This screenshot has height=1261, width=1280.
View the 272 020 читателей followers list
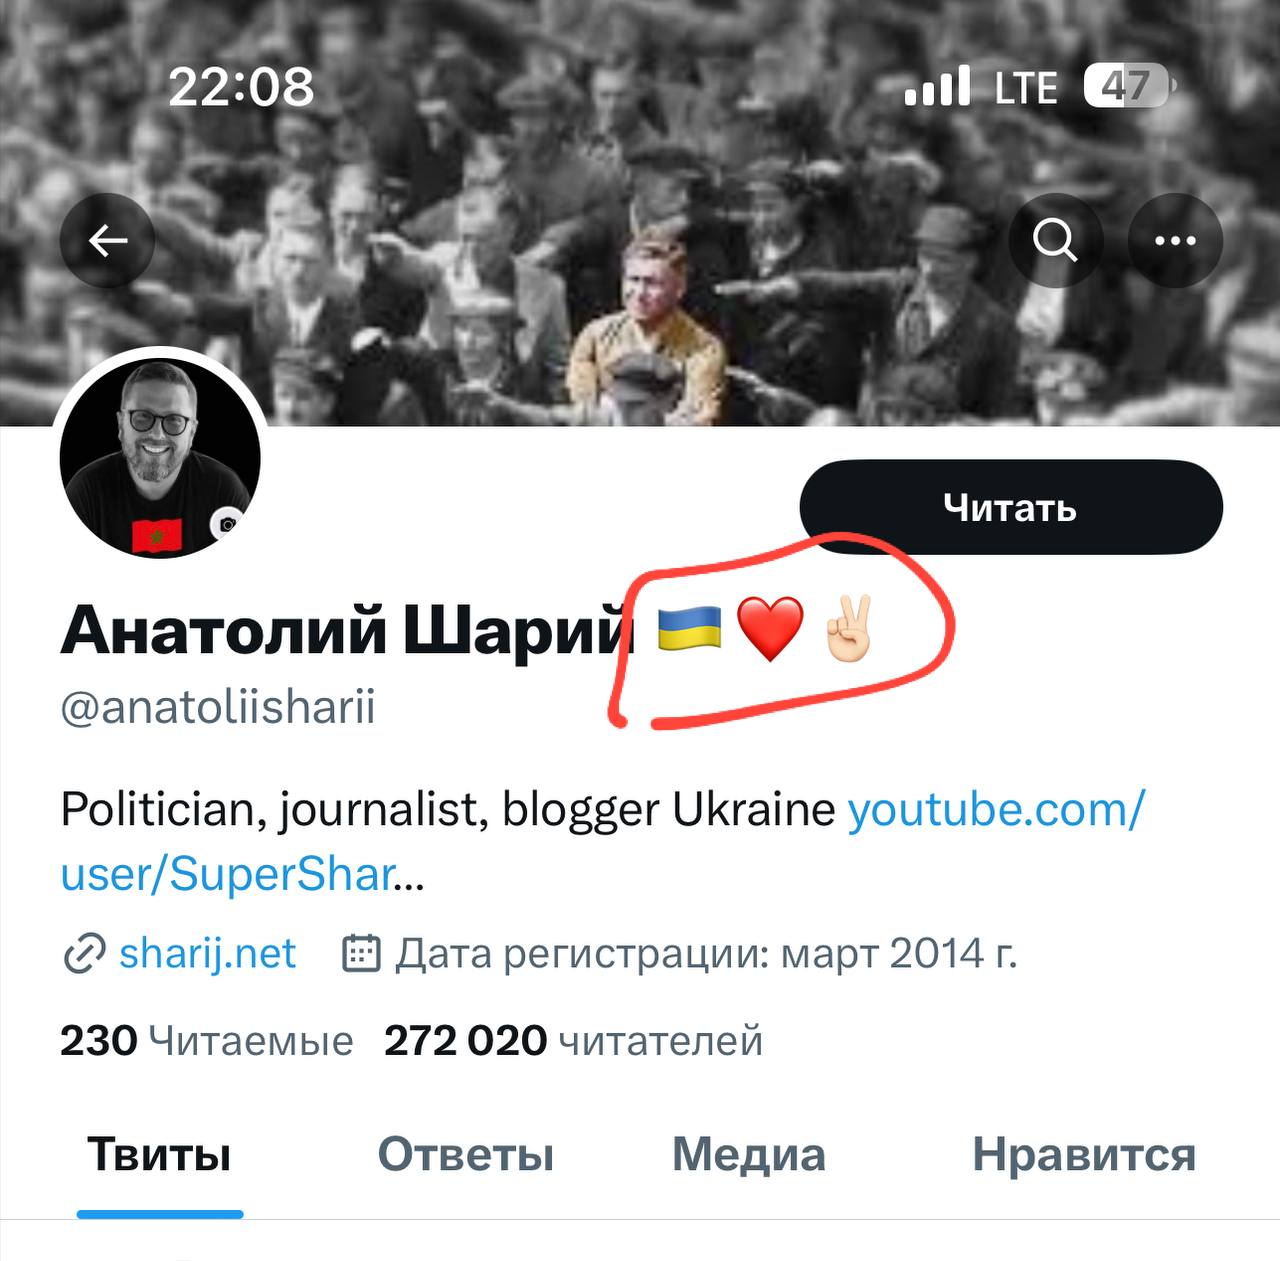click(x=573, y=1041)
